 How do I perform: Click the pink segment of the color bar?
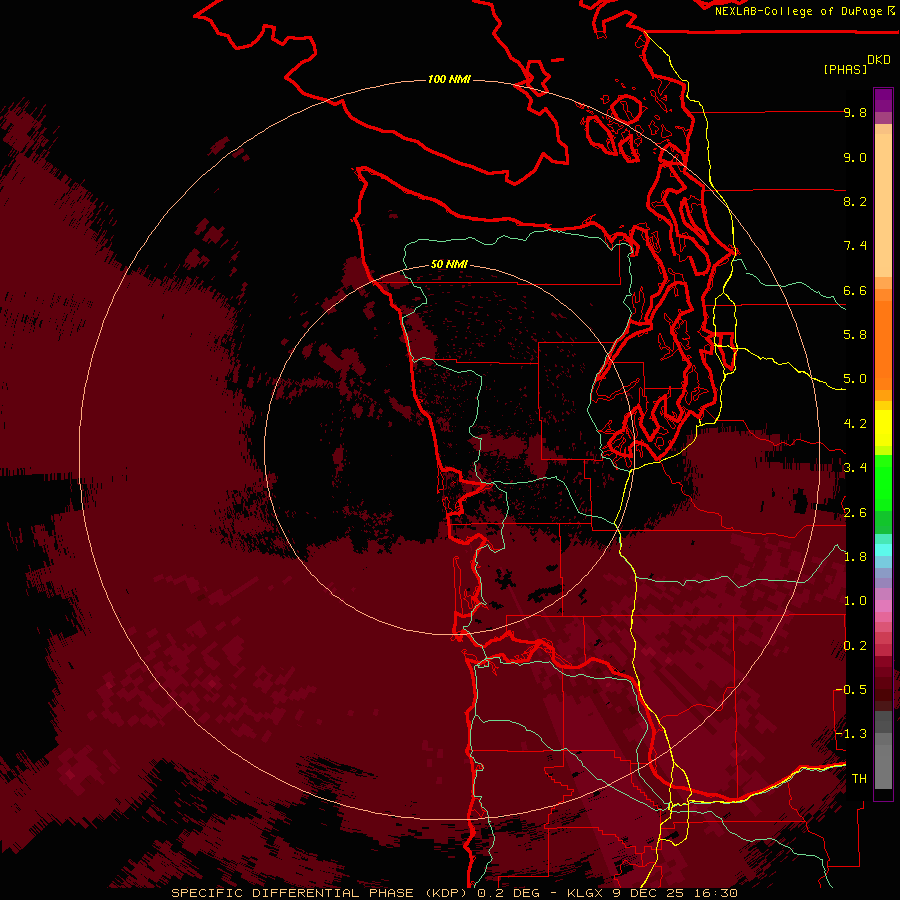coord(883,606)
